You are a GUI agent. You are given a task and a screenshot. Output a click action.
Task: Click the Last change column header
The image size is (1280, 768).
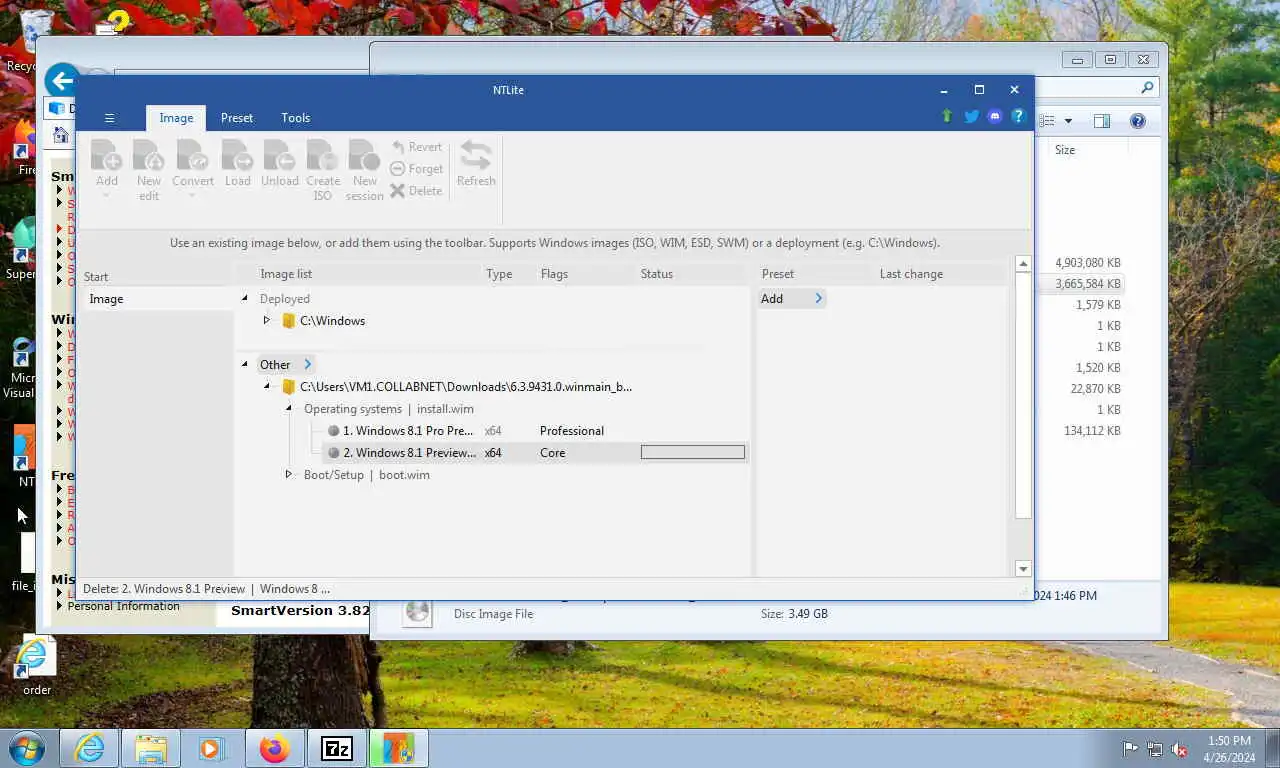tap(911, 274)
